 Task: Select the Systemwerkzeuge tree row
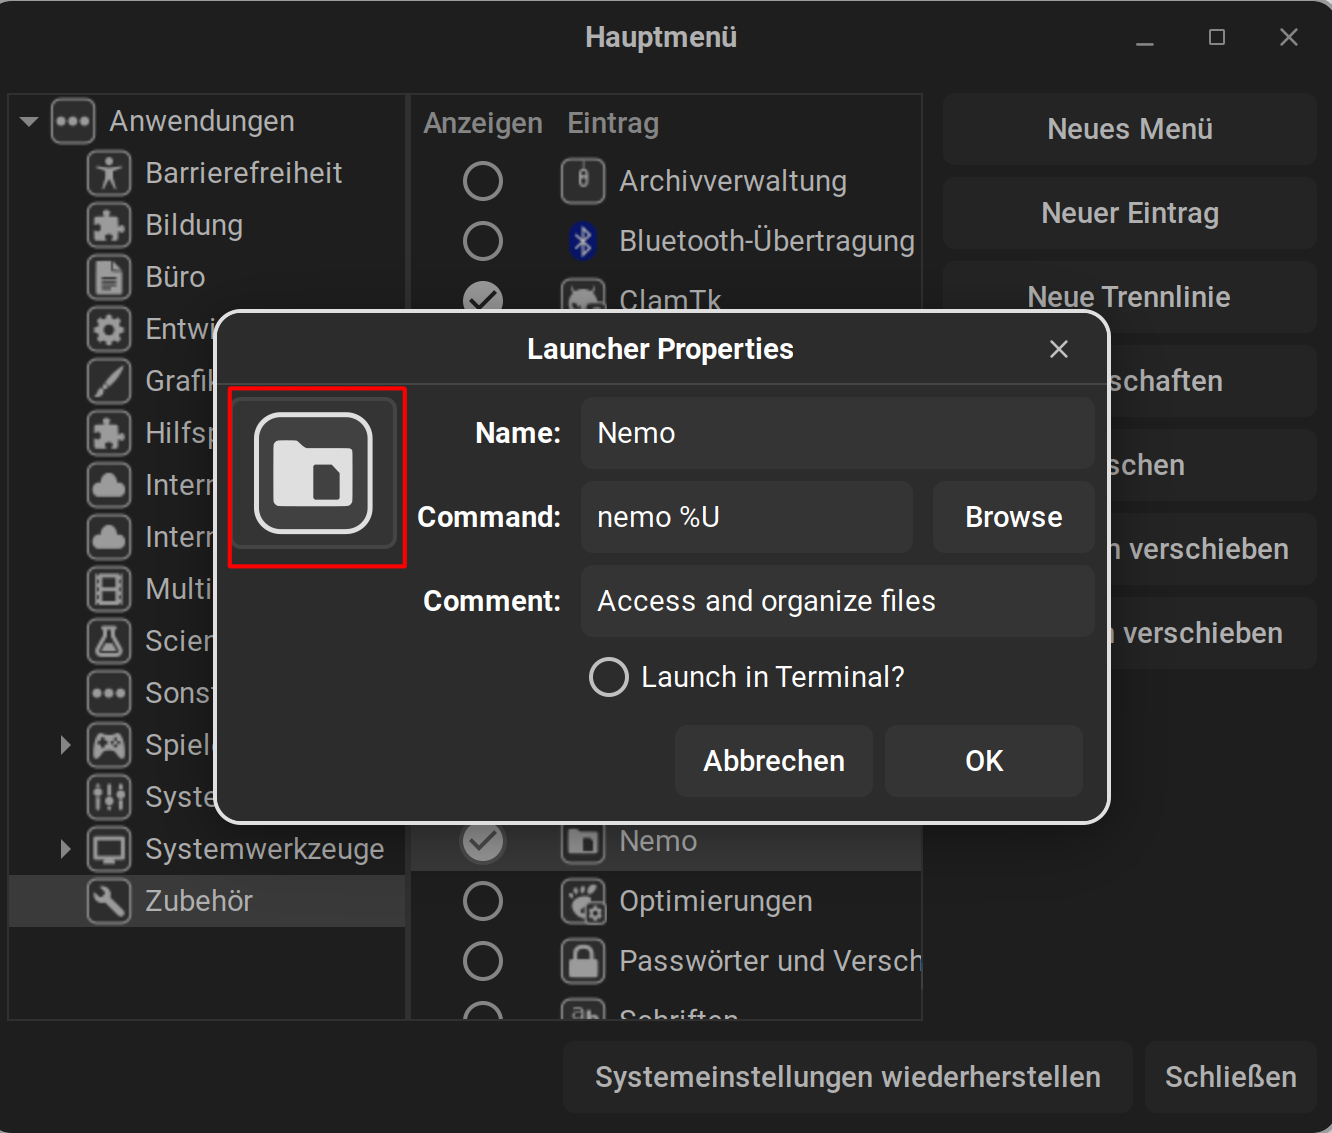[x=206, y=849]
